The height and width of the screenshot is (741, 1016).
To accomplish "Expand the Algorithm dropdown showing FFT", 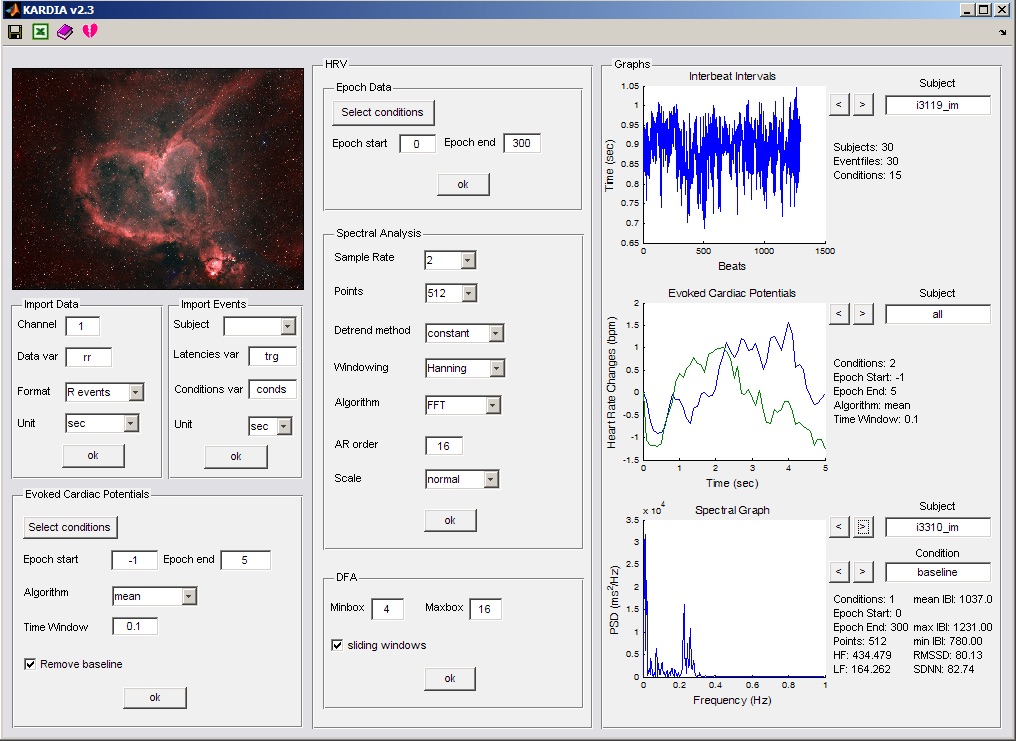I will coord(492,405).
